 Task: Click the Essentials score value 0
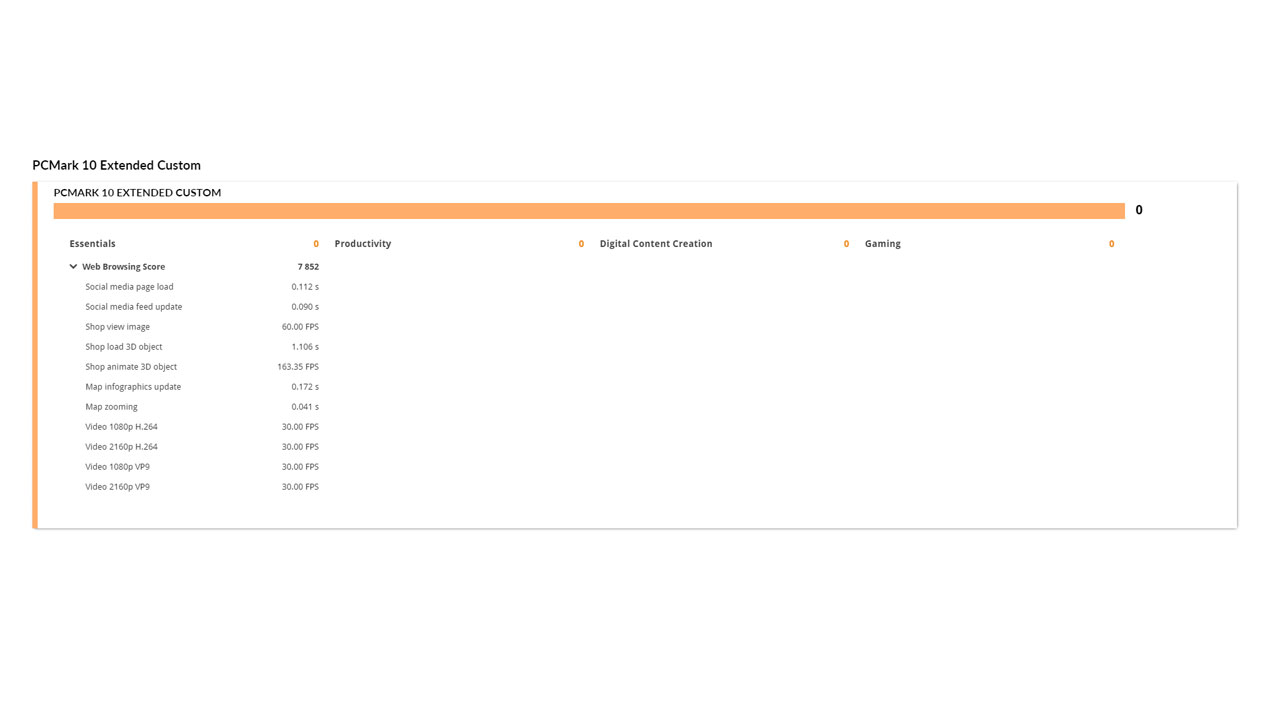pyautogui.click(x=316, y=244)
